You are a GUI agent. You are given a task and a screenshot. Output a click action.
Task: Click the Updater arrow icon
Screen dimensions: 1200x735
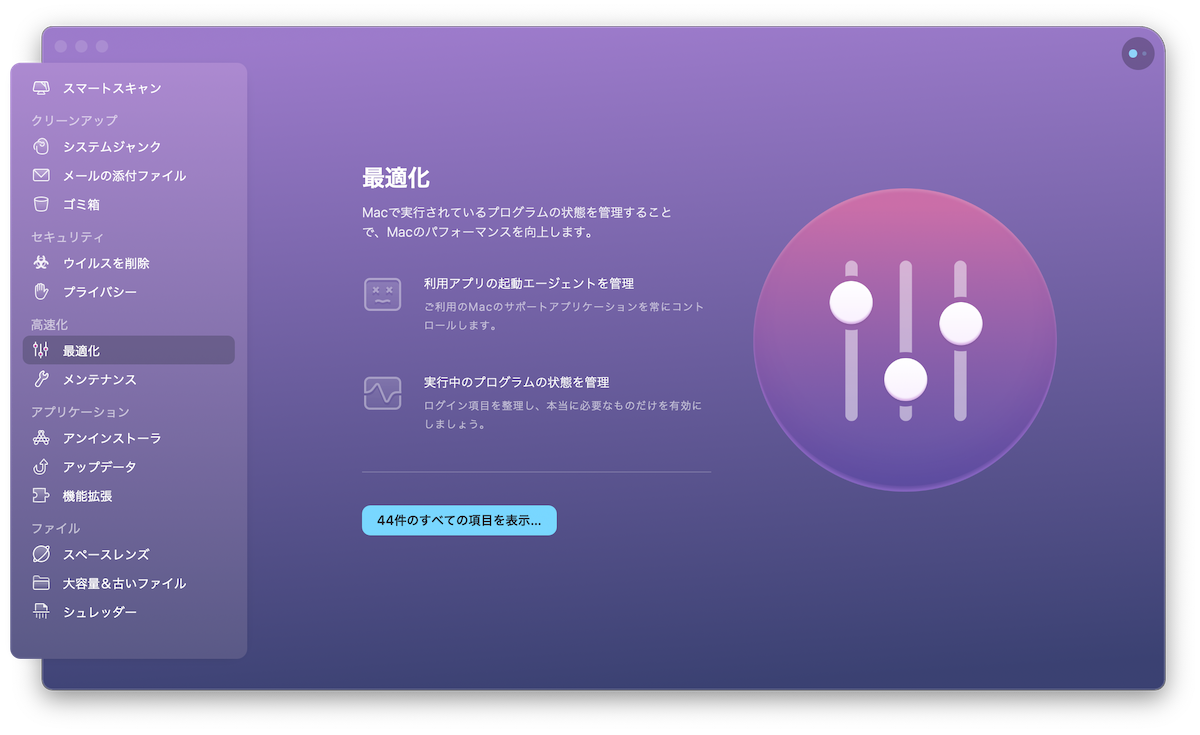click(41, 467)
